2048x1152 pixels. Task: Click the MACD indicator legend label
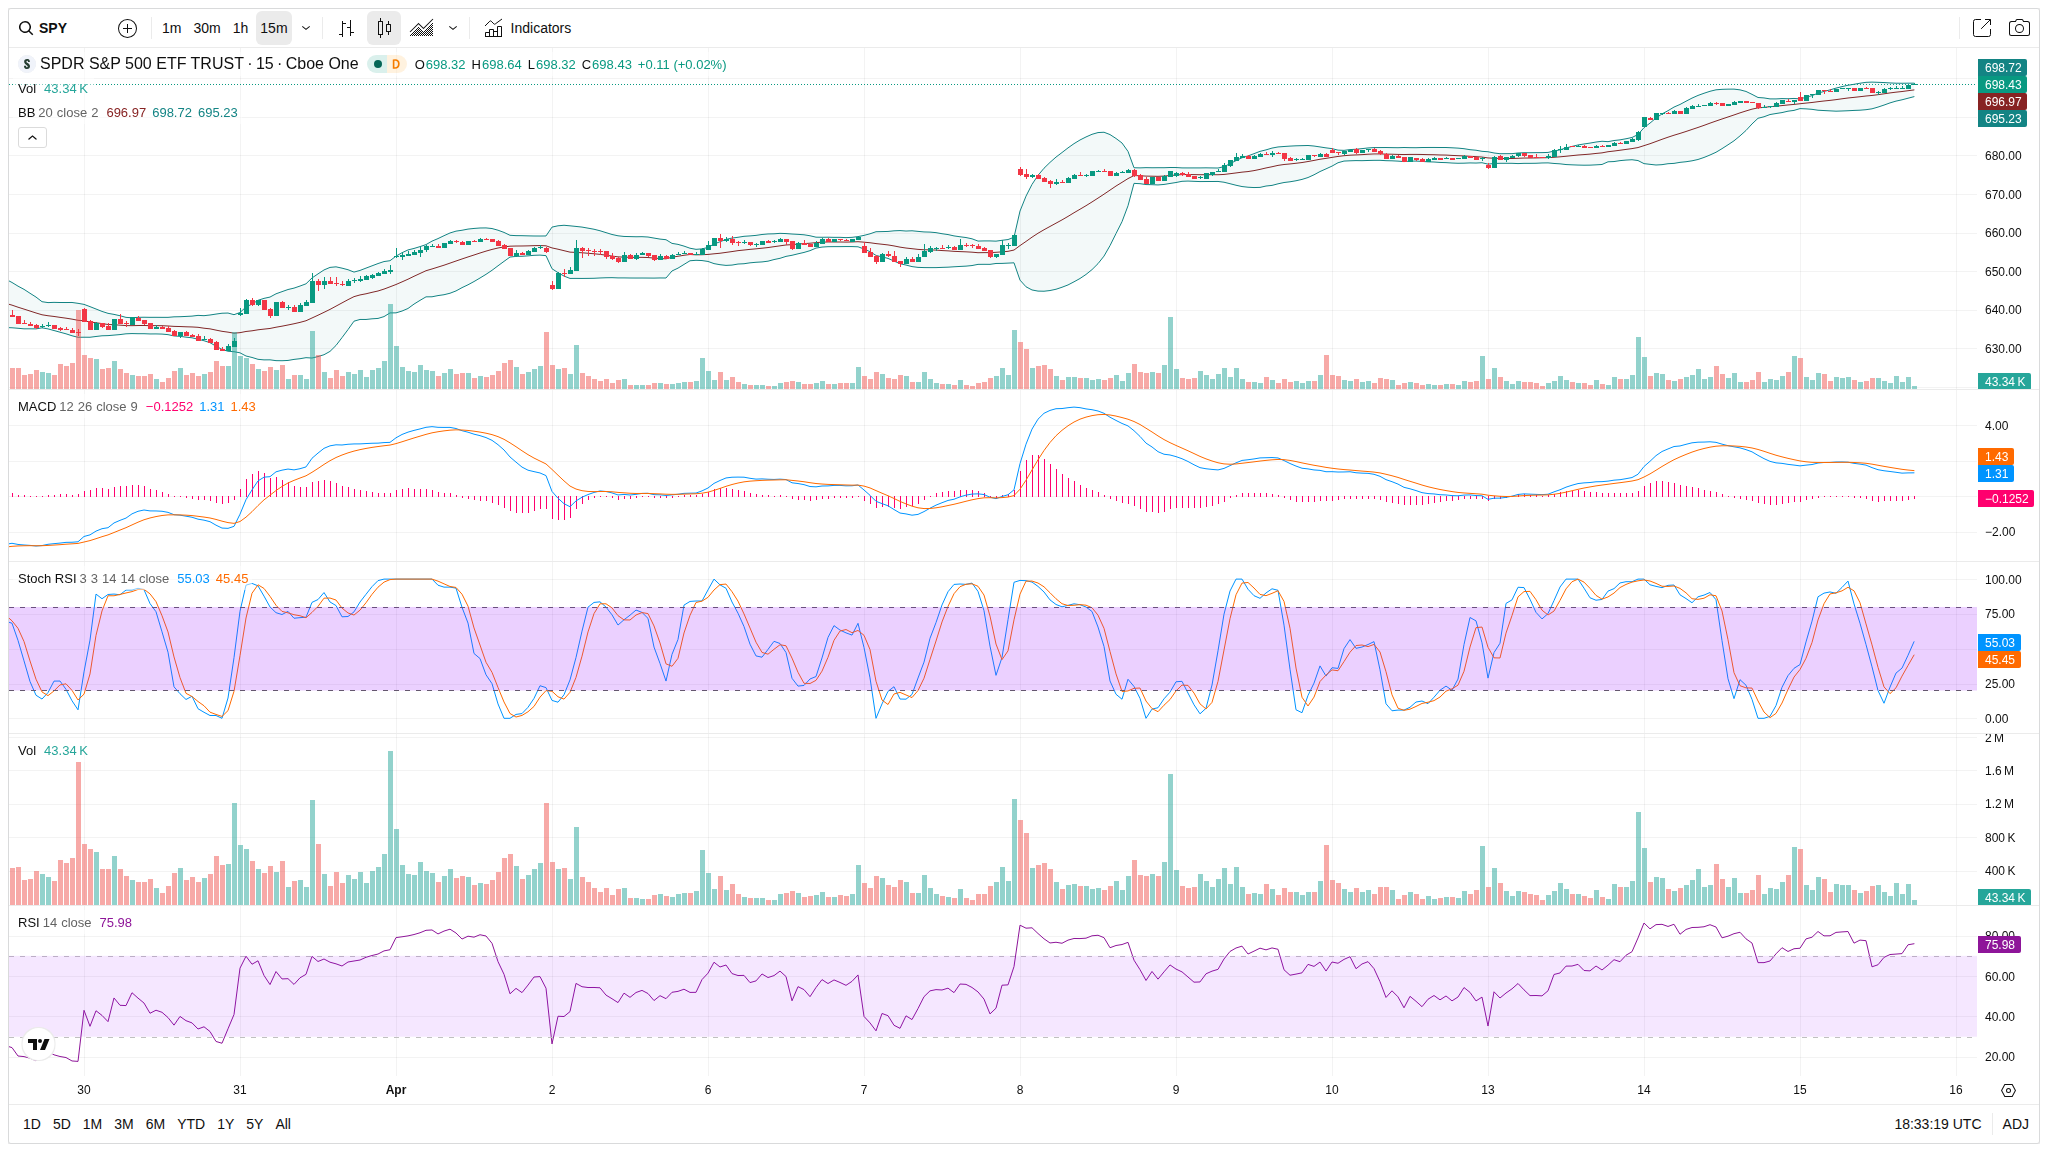[x=37, y=406]
